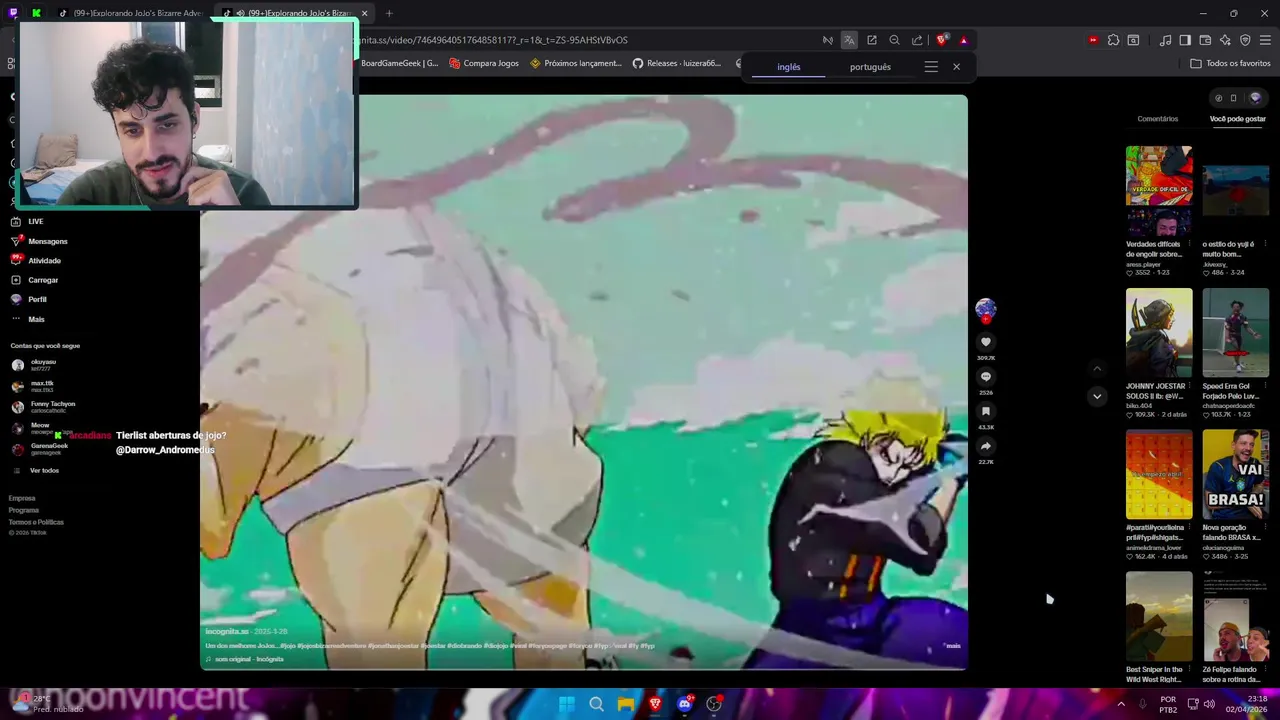Image resolution: width=1280 pixels, height=720 pixels.
Task: Switch to the Comentários tab
Action: tap(1158, 119)
